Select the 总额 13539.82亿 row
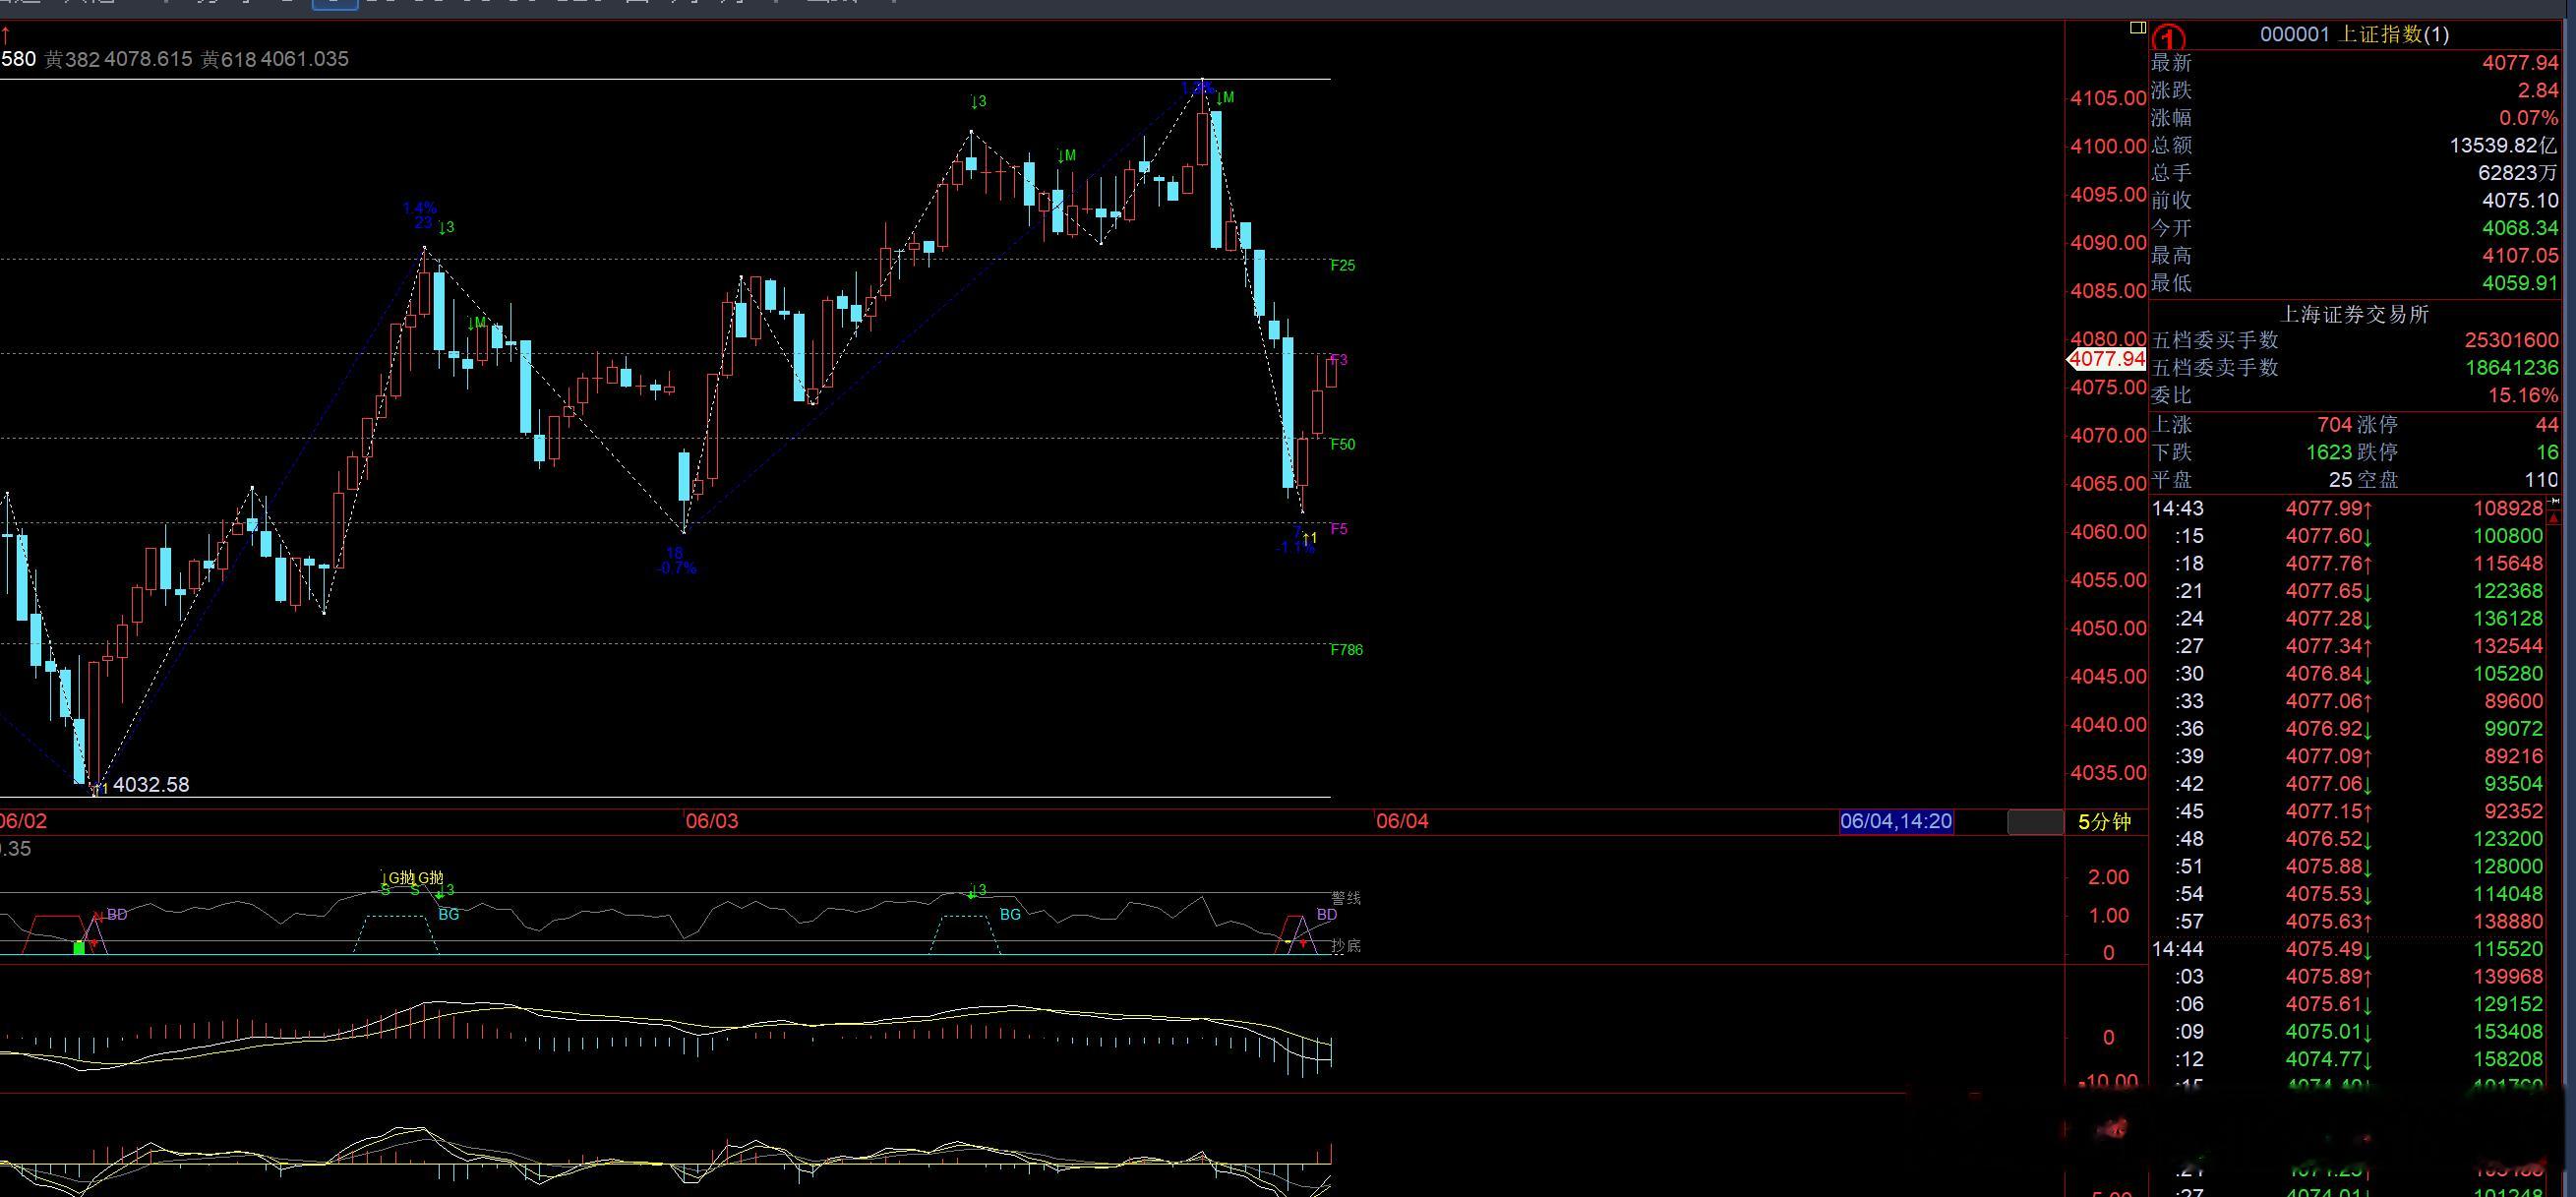The height and width of the screenshot is (1197, 2576). [2354, 146]
